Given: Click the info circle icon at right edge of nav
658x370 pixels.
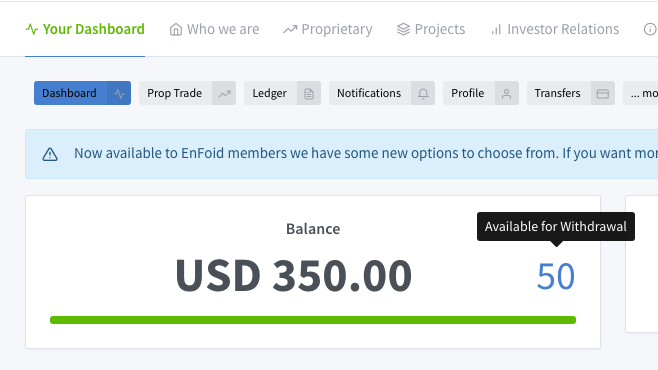Looking at the screenshot, I should coord(650,29).
